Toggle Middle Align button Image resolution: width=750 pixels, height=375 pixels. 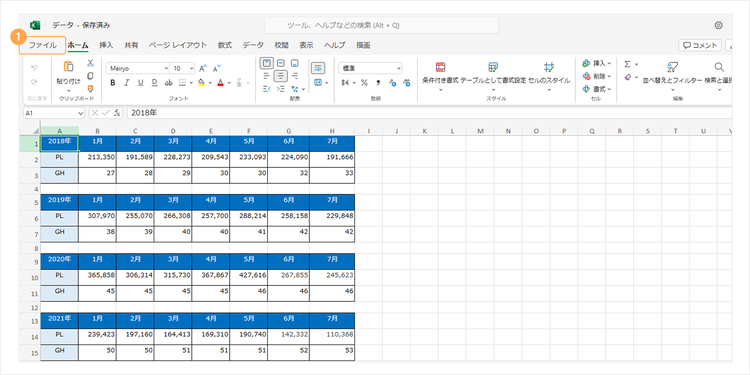point(281,63)
